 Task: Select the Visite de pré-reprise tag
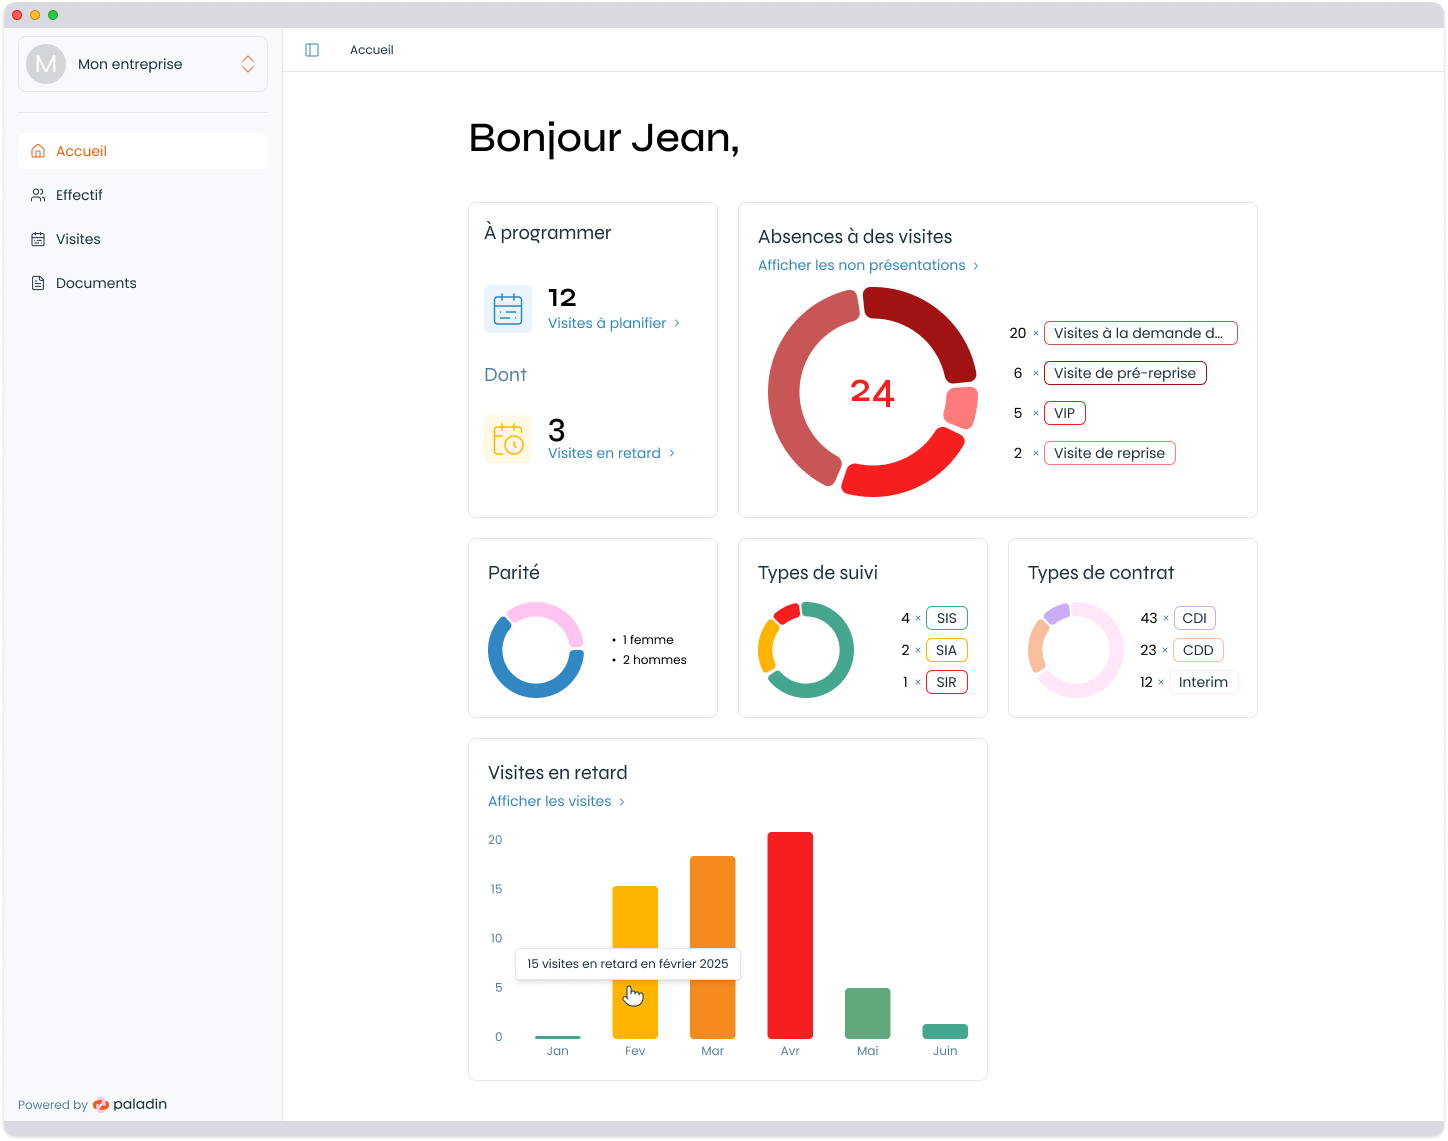pyautogui.click(x=1124, y=373)
